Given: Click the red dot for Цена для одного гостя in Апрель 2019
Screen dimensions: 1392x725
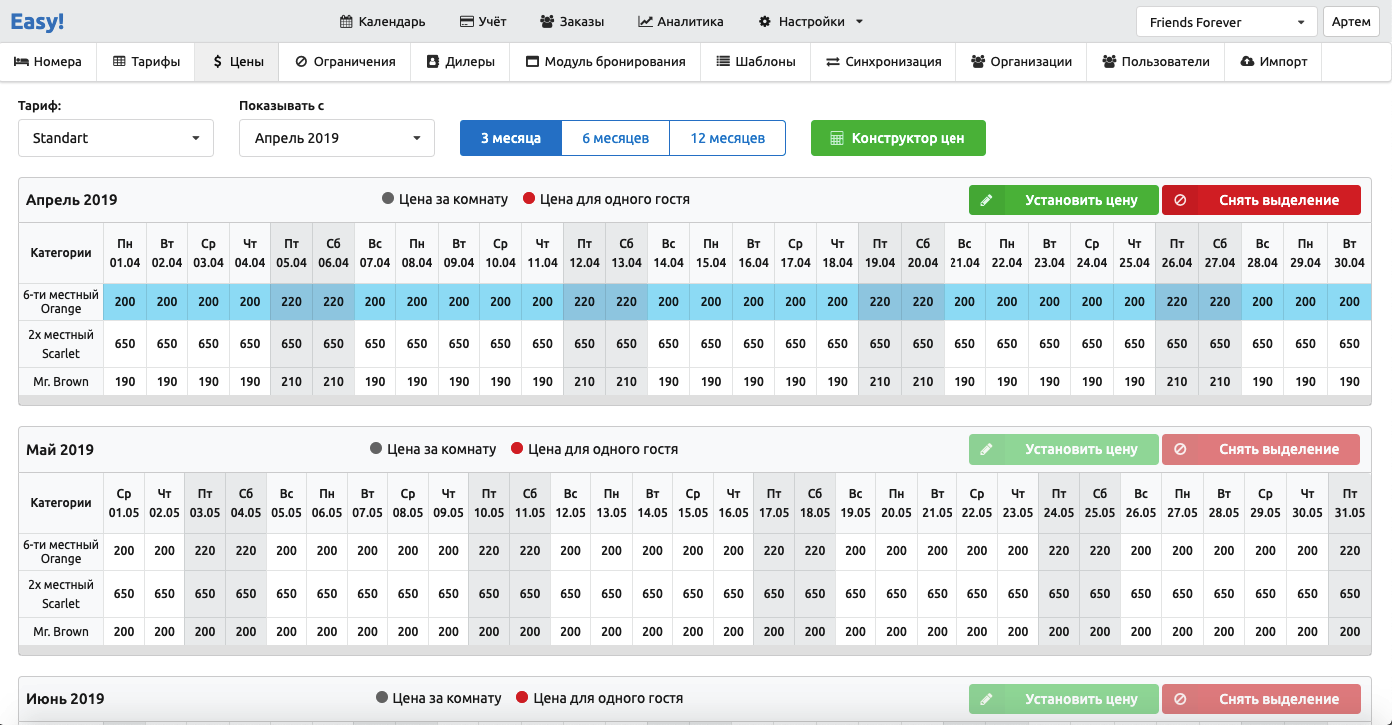Looking at the screenshot, I should (x=529, y=199).
